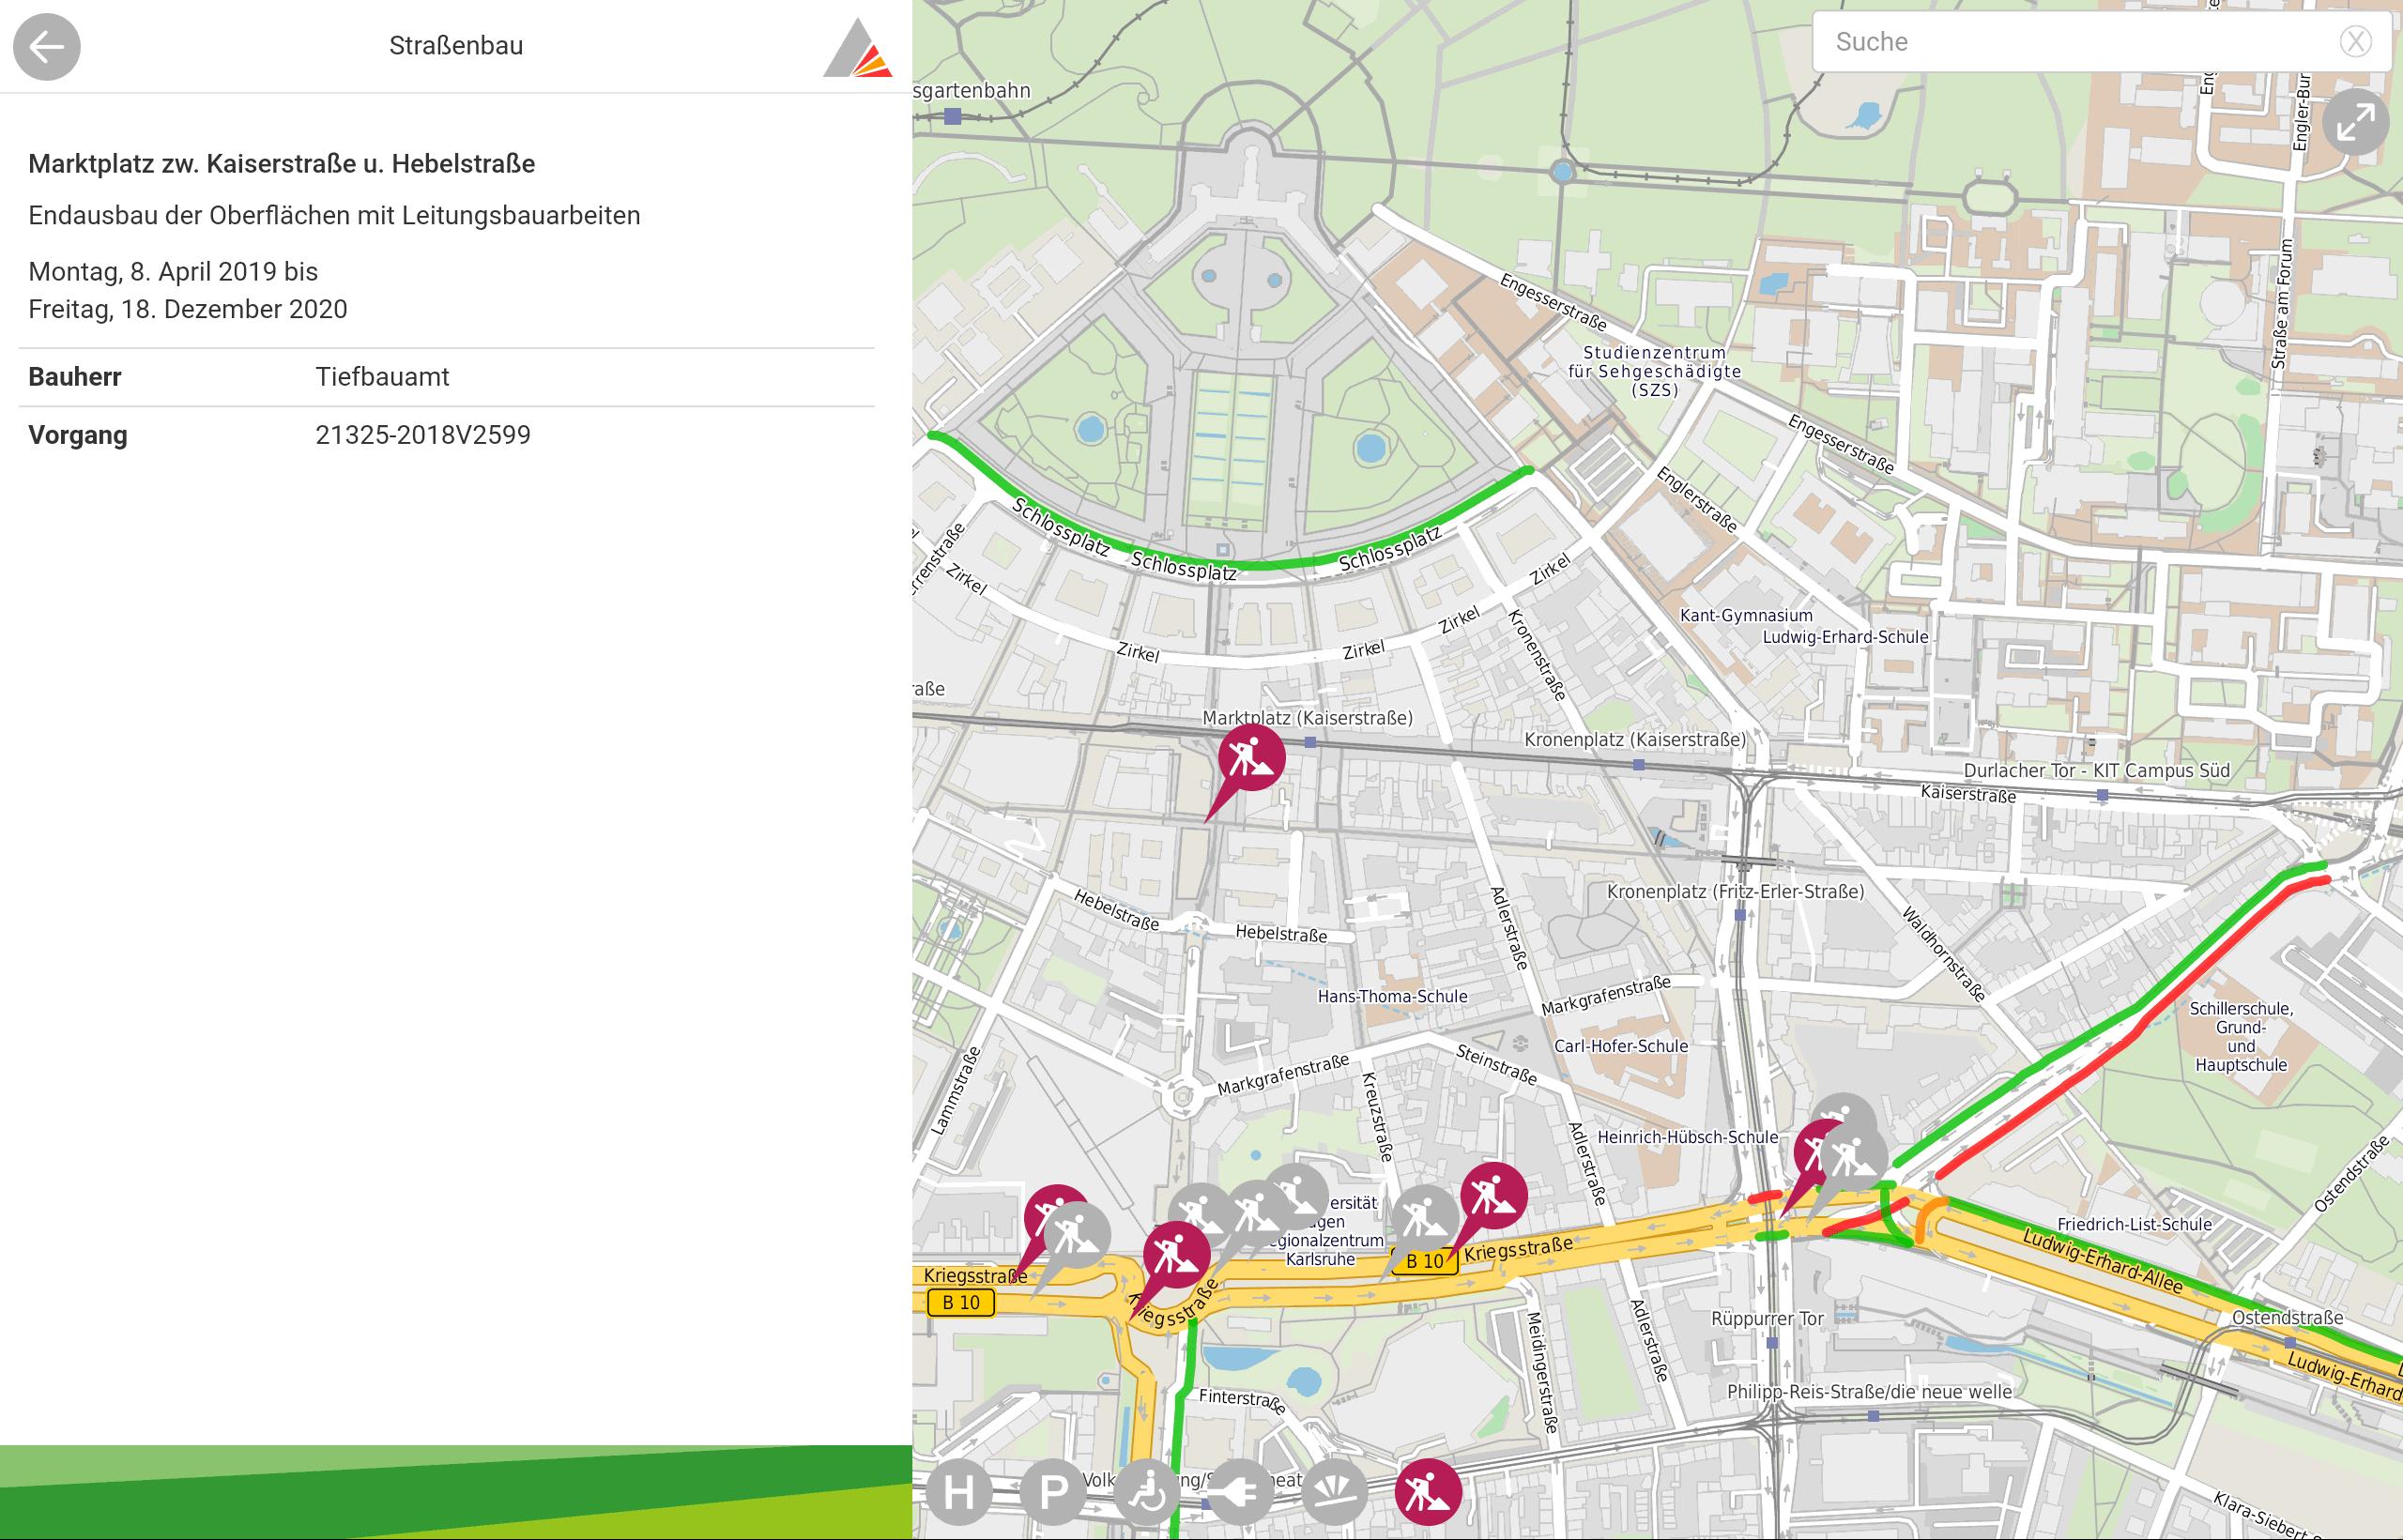Click the Ludwig-Erhard-Schule map label

[x=1845, y=637]
